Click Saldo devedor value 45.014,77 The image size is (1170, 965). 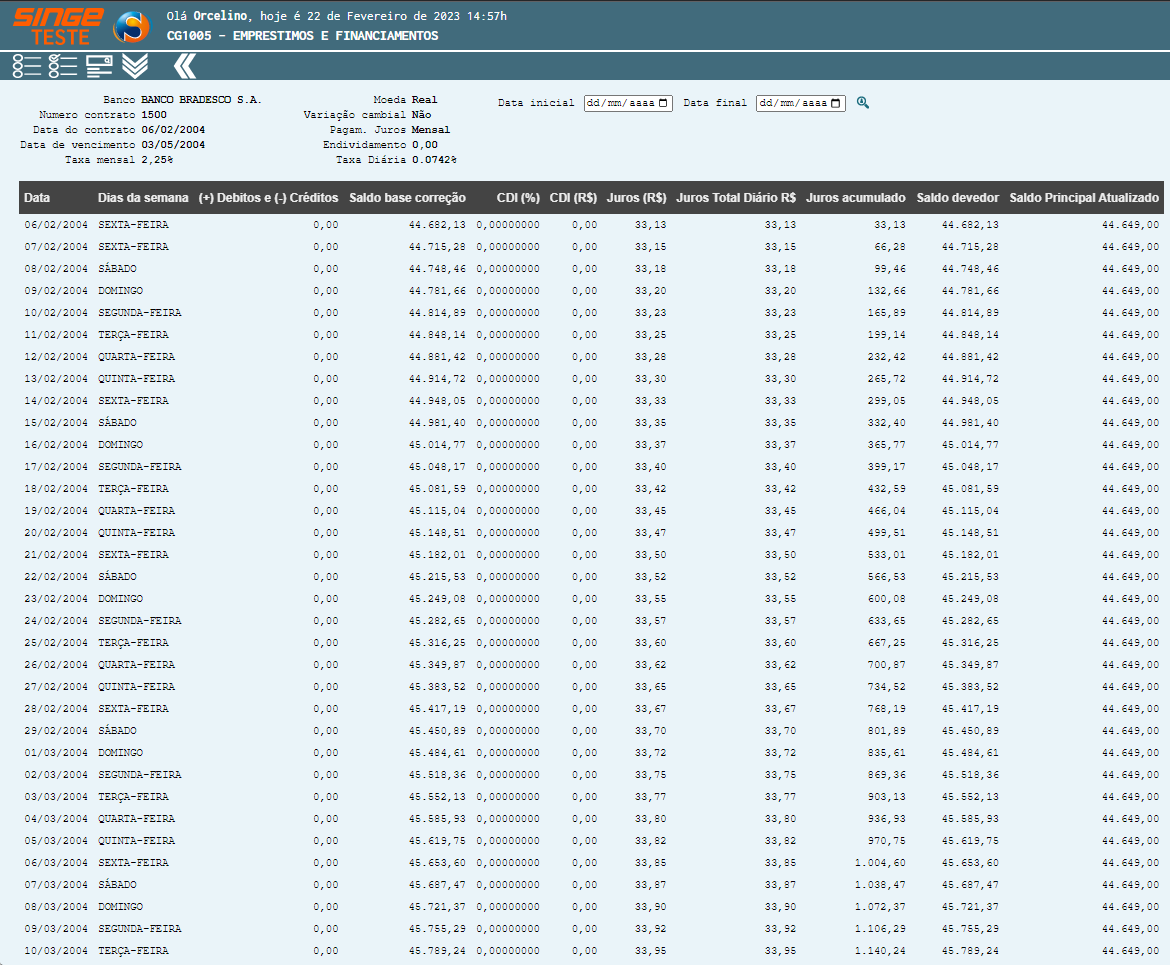[970, 445]
